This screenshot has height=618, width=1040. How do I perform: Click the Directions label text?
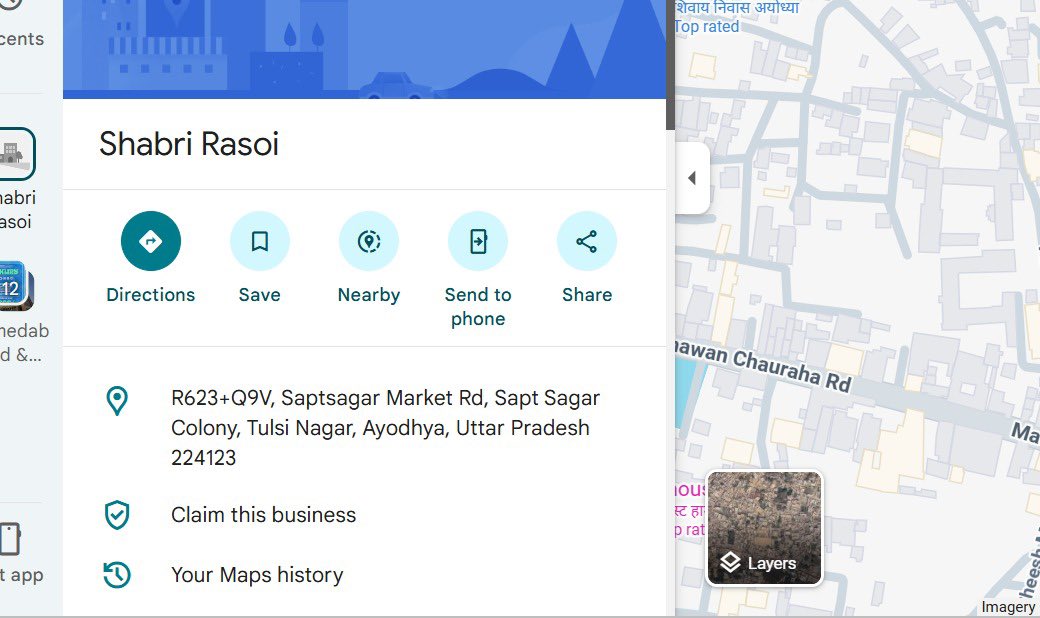click(151, 295)
